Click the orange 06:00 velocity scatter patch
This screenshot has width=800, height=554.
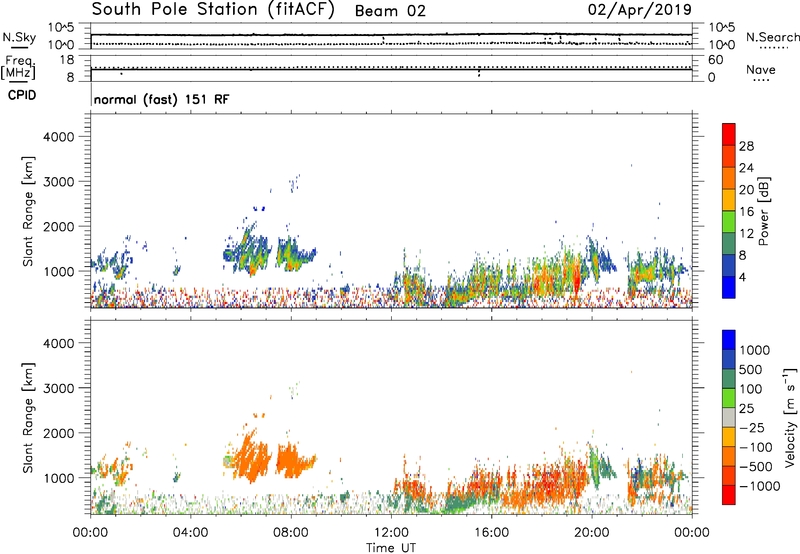[x=251, y=457]
